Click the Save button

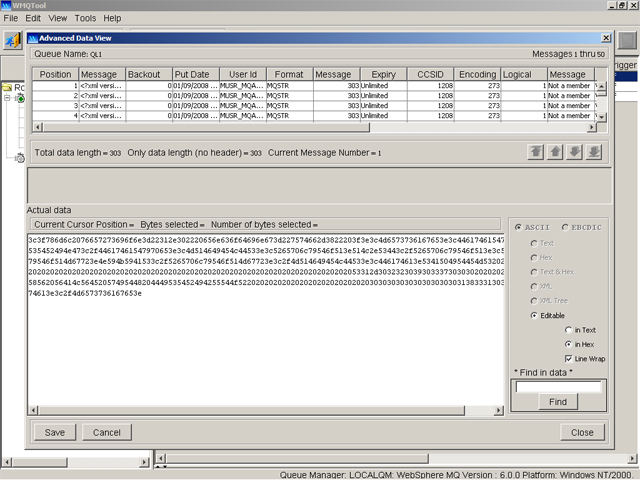pyautogui.click(x=55, y=432)
